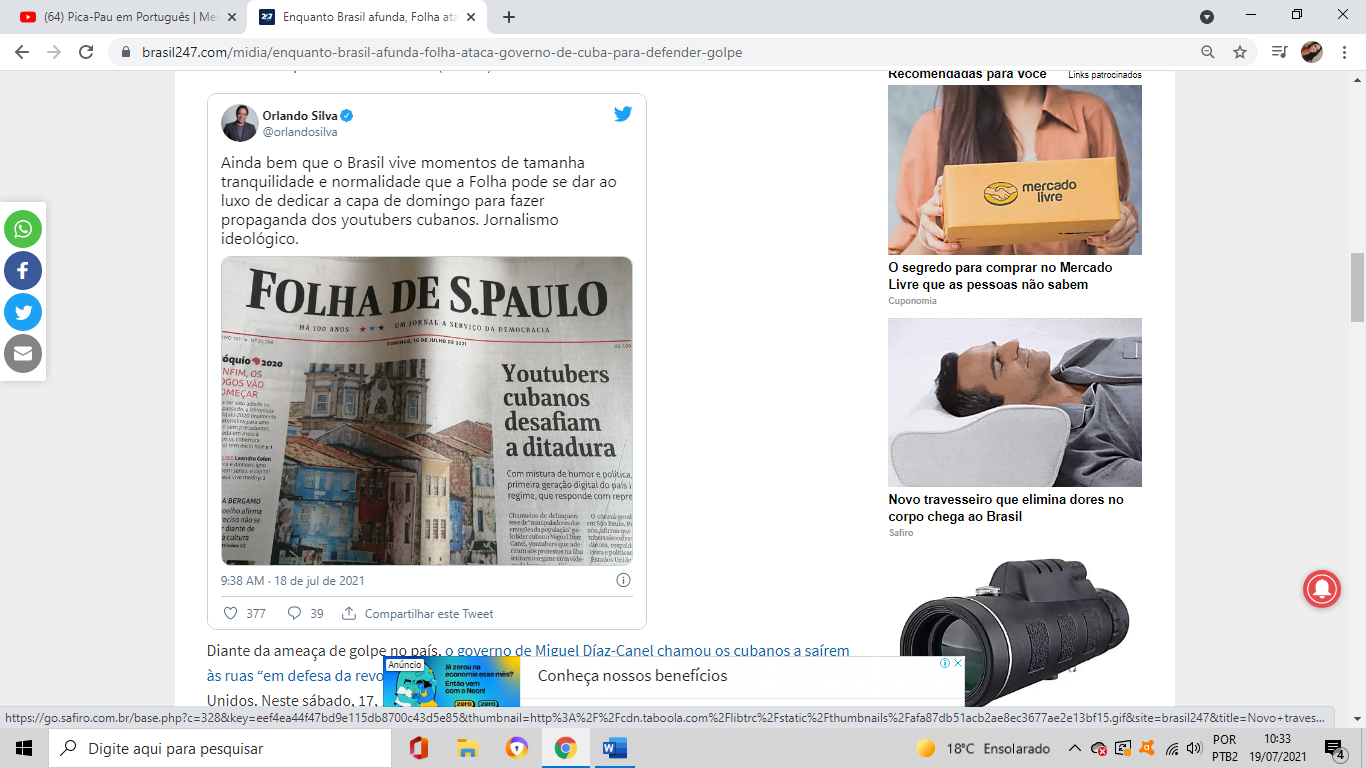Open Windows Start menu
This screenshot has height=768, width=1366.
pyautogui.click(x=24, y=748)
